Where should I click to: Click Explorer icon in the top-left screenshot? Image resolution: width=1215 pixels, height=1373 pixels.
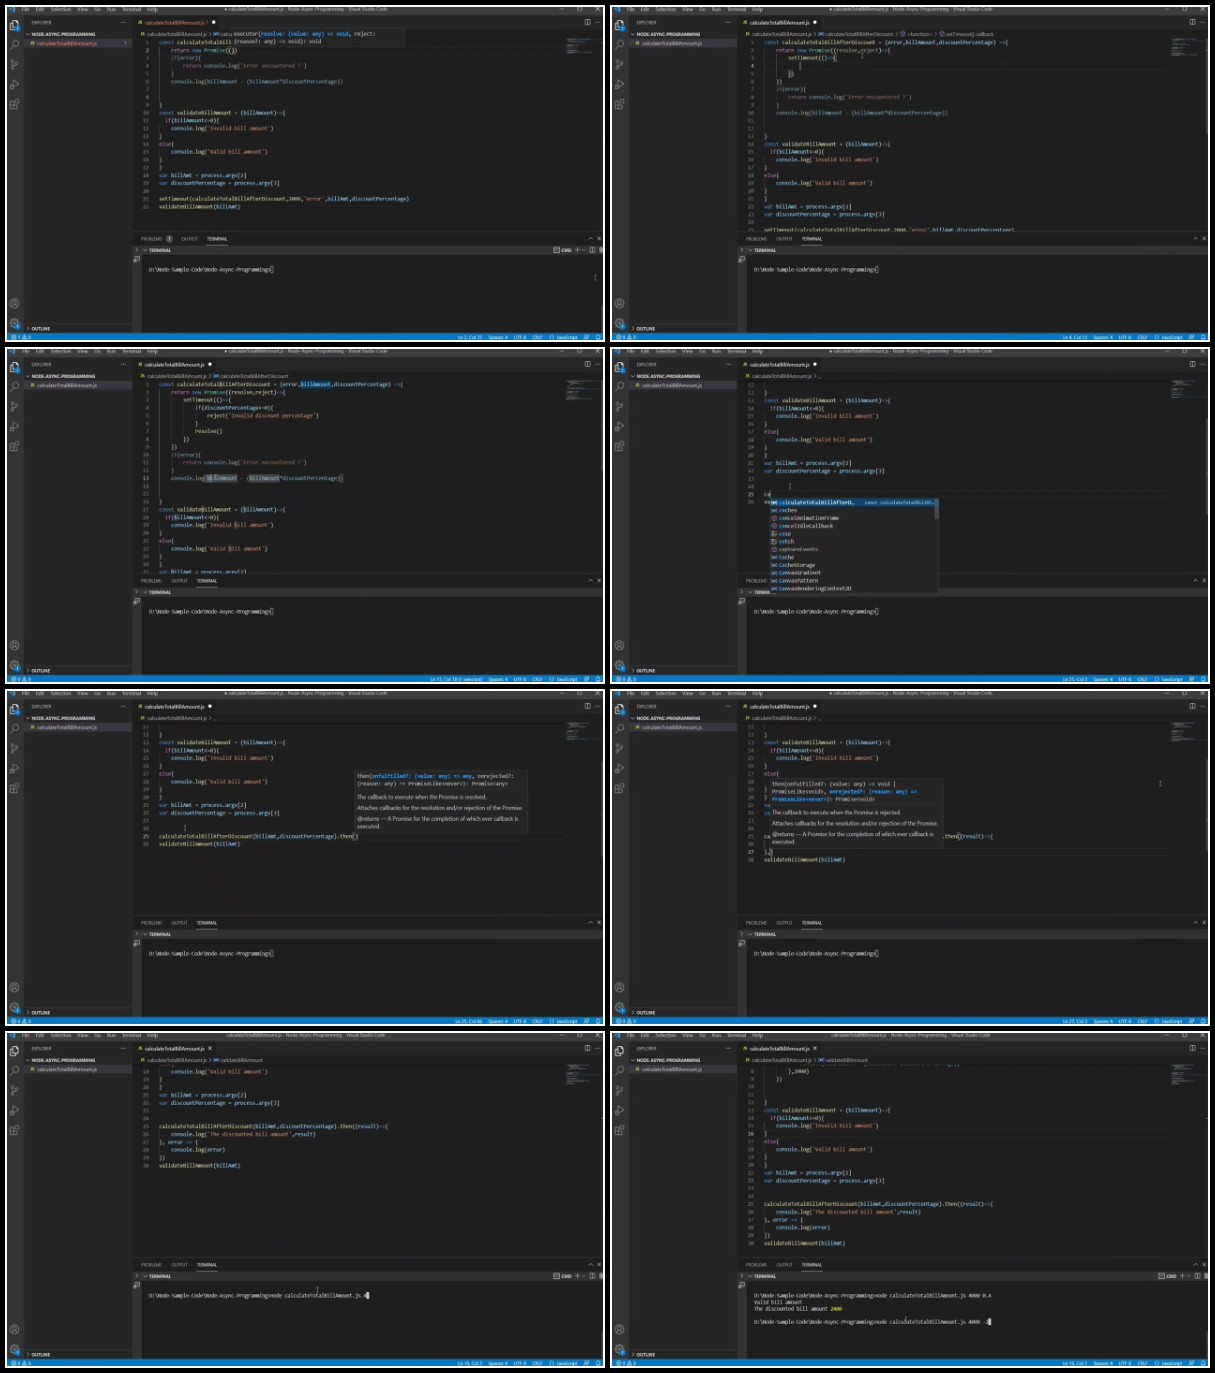point(14,25)
